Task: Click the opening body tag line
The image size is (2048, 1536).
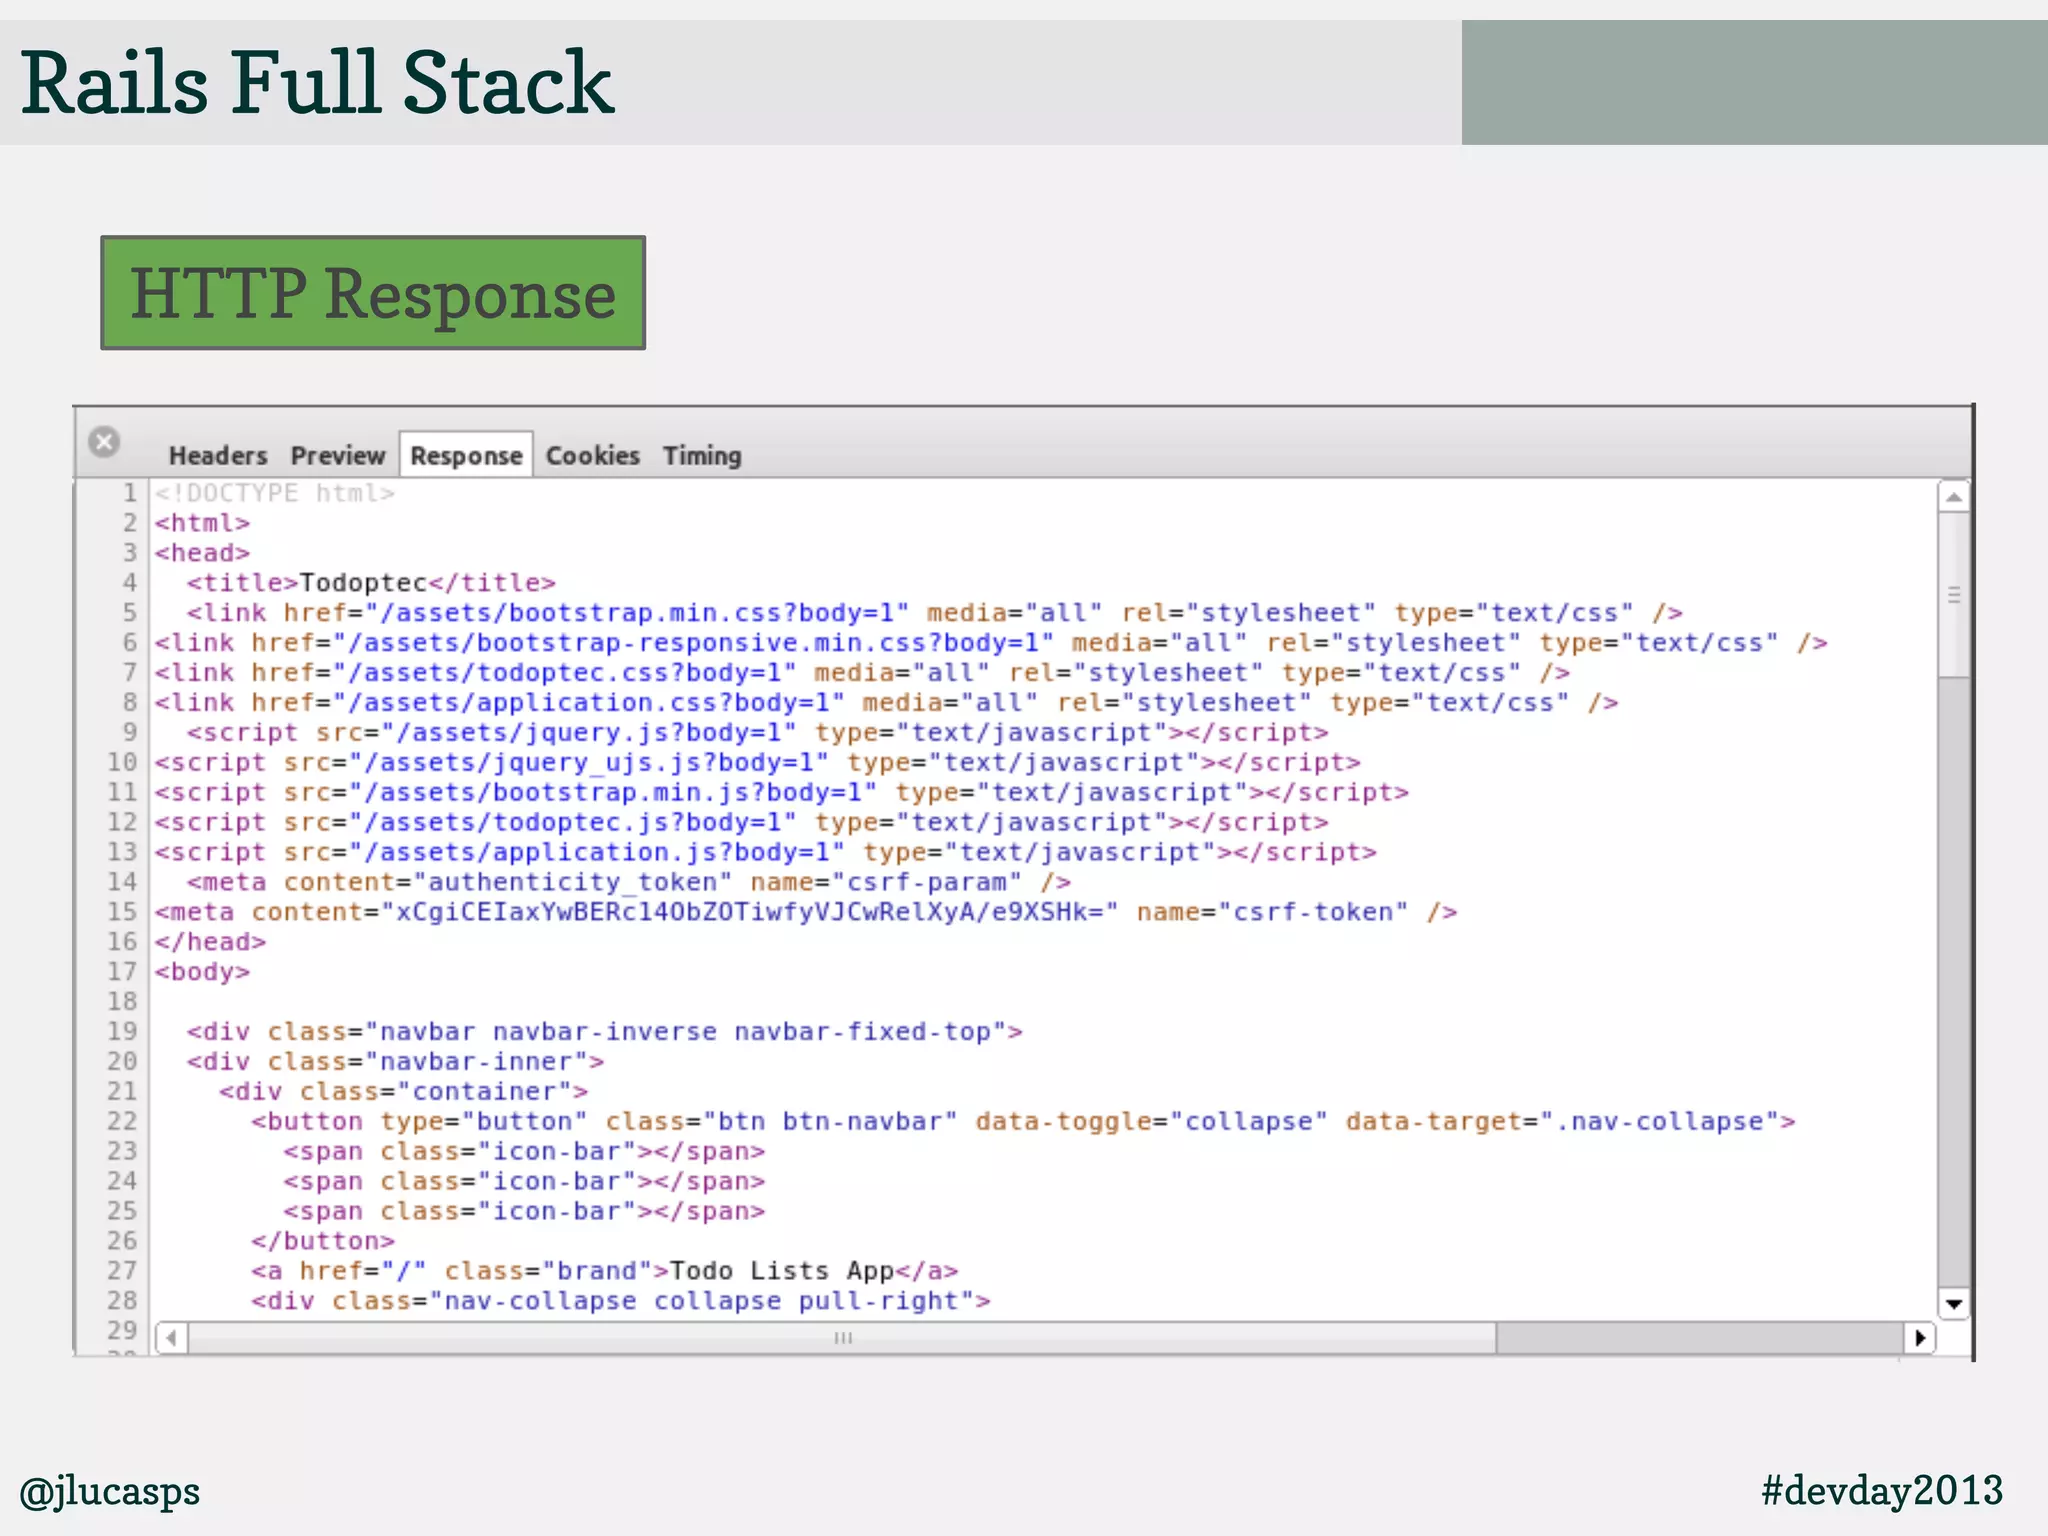Action: pyautogui.click(x=202, y=972)
